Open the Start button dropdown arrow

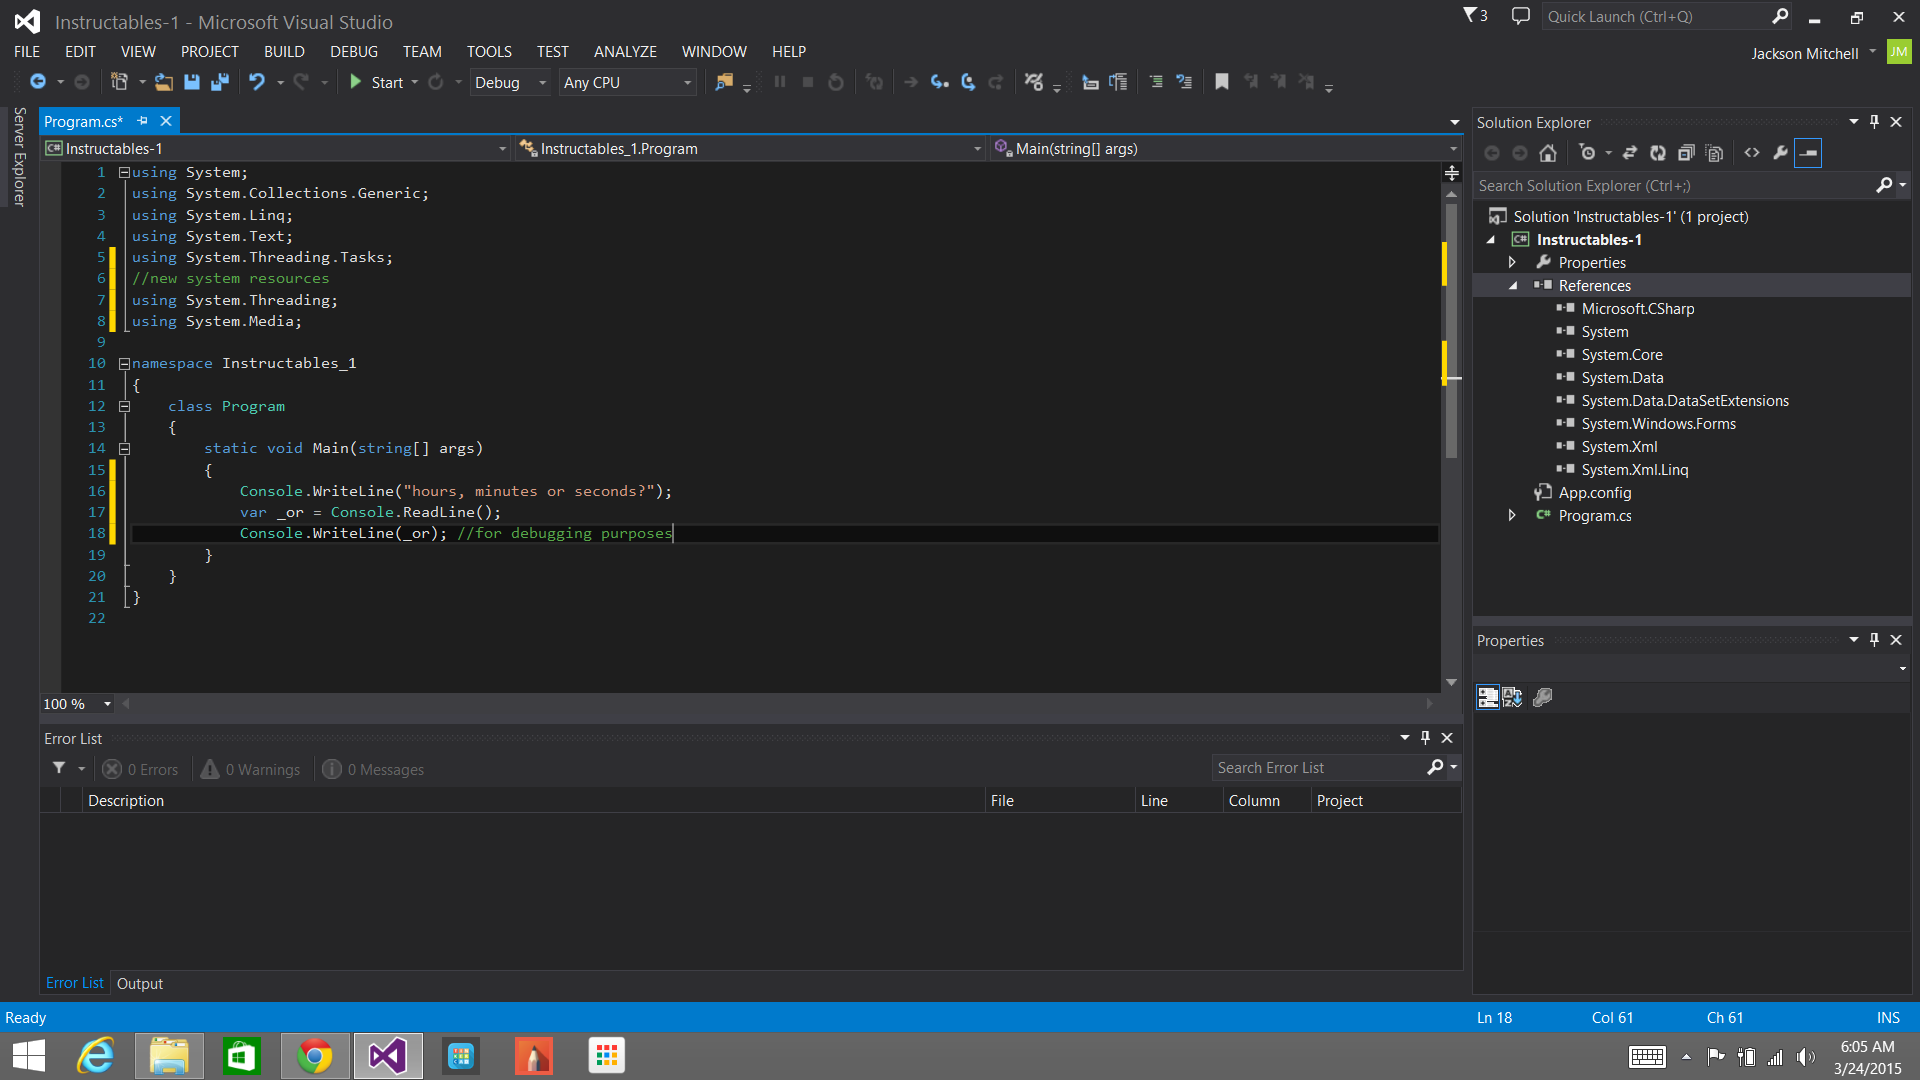(x=415, y=82)
